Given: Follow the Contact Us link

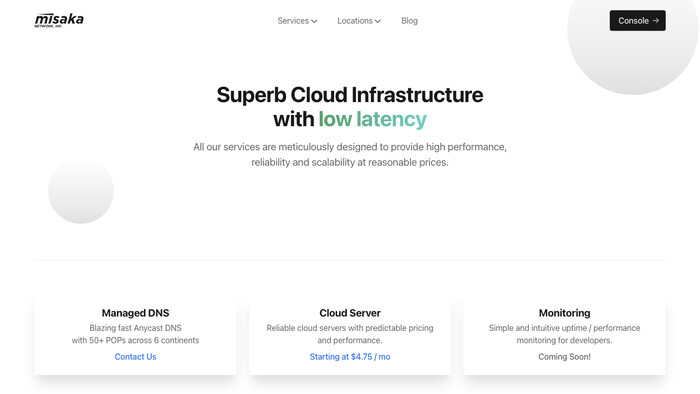Looking at the screenshot, I should (135, 357).
